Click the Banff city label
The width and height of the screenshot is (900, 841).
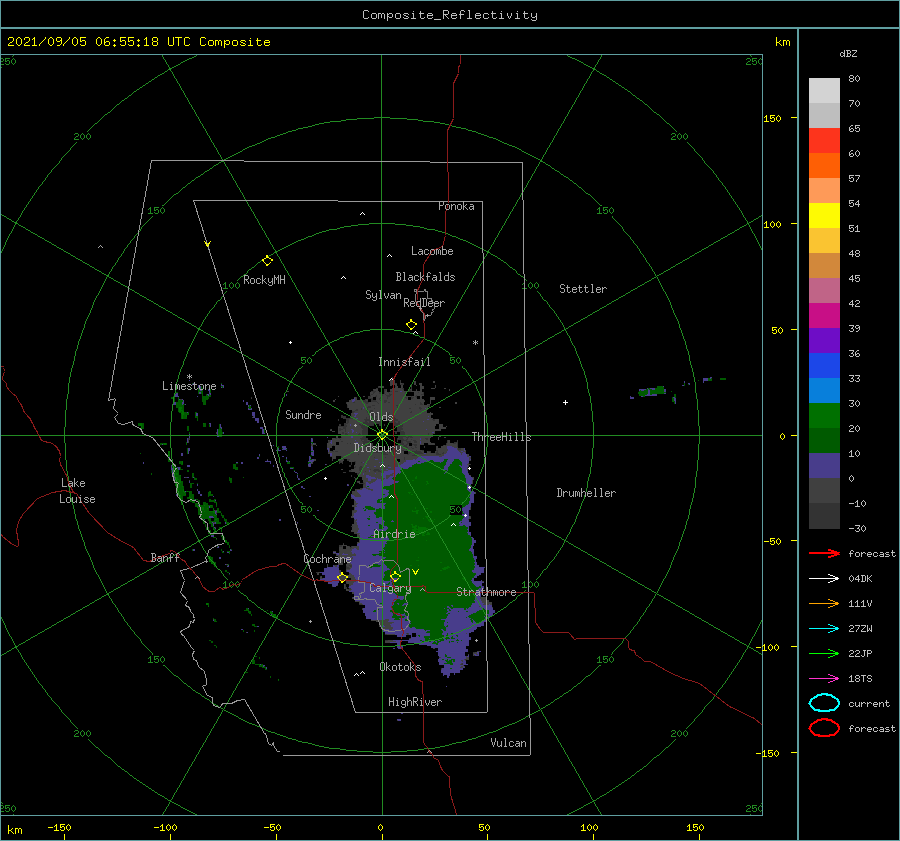click(x=165, y=557)
